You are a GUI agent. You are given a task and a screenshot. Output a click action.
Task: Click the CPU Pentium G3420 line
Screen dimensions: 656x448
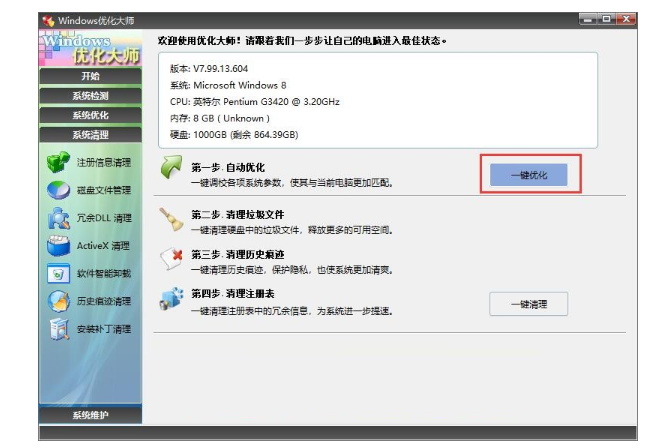255,102
